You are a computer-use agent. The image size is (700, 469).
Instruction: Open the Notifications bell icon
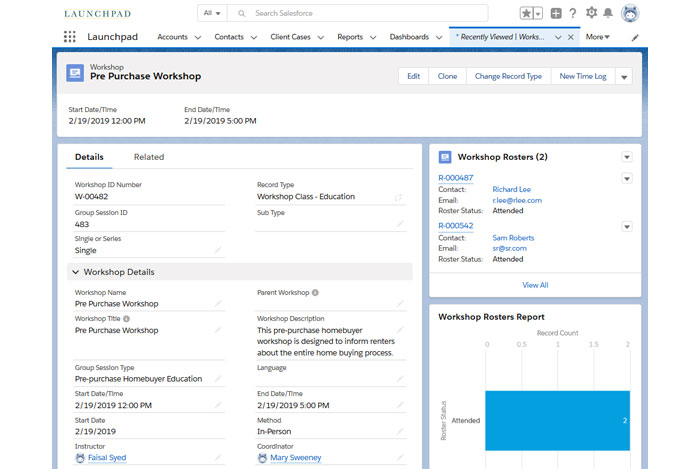[608, 13]
